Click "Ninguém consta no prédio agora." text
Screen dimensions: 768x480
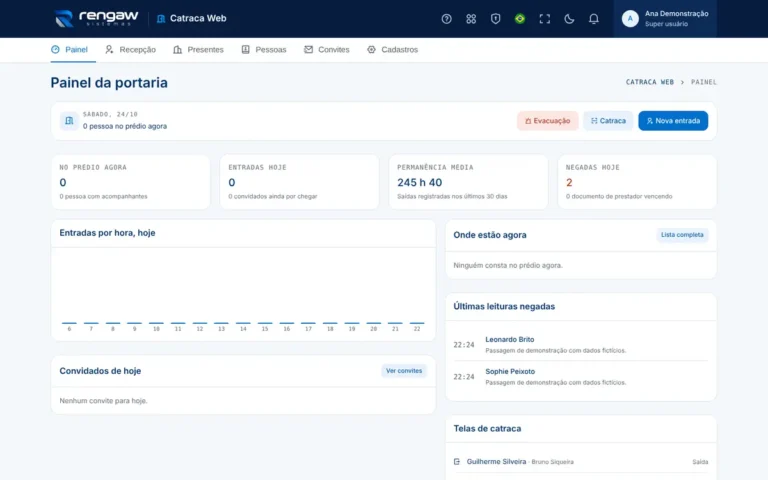tap(508, 265)
